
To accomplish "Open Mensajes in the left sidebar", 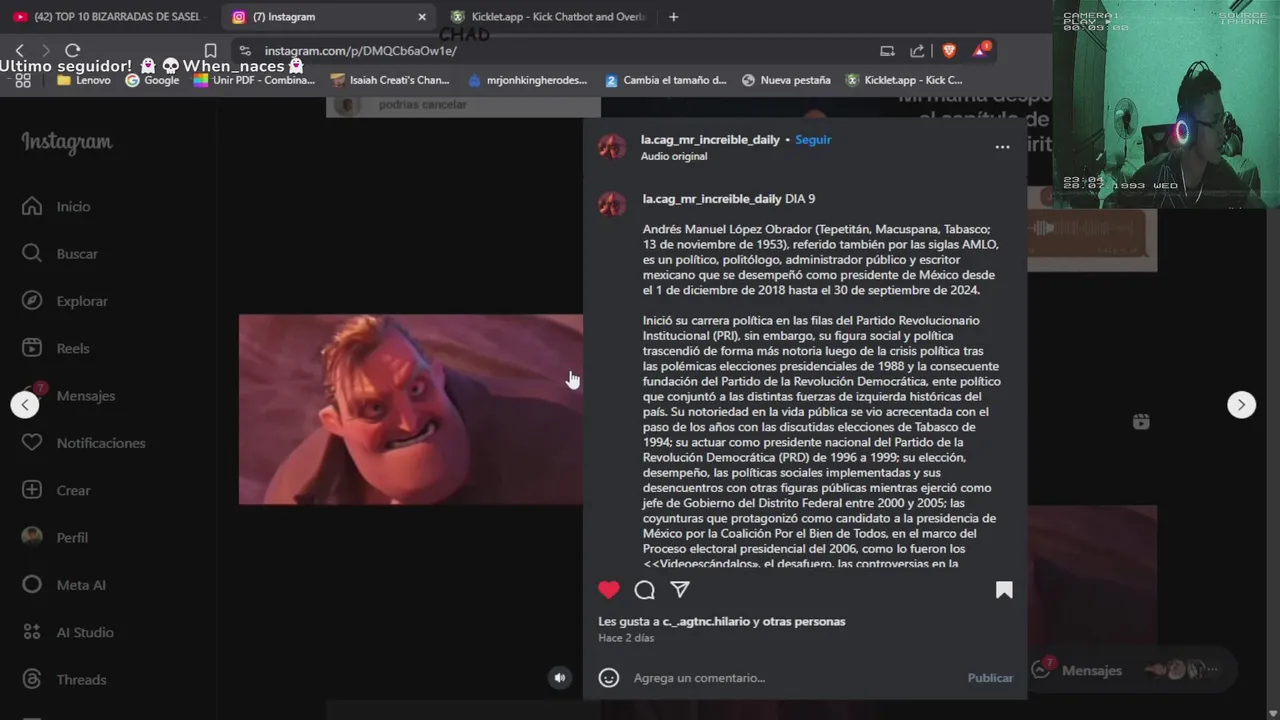I will (69, 395).
